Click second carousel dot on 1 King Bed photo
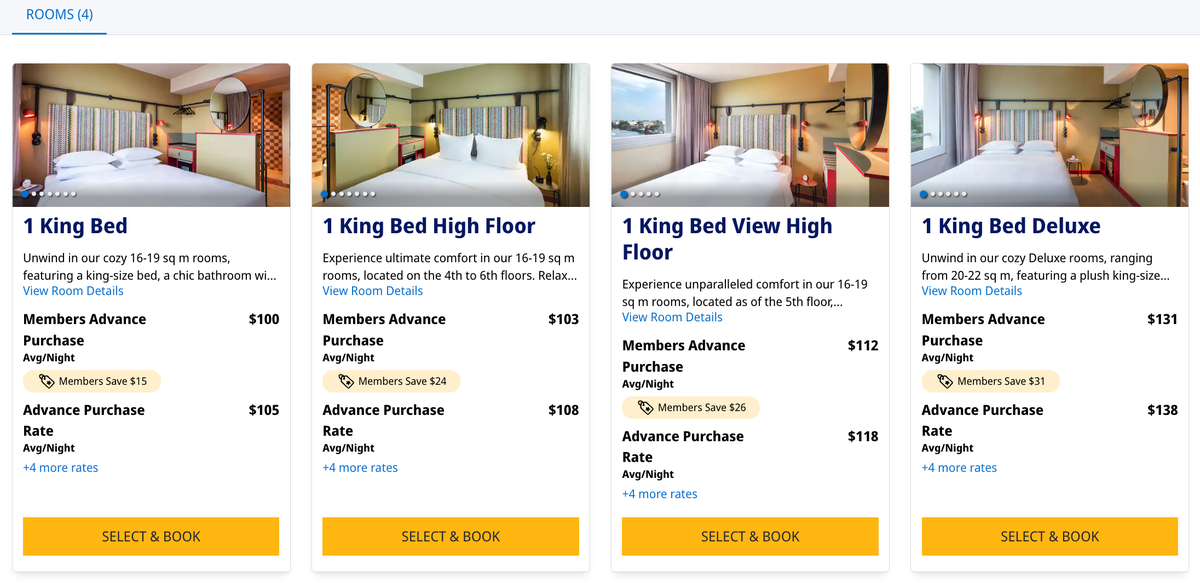The height and width of the screenshot is (583, 1200). pos(32,194)
